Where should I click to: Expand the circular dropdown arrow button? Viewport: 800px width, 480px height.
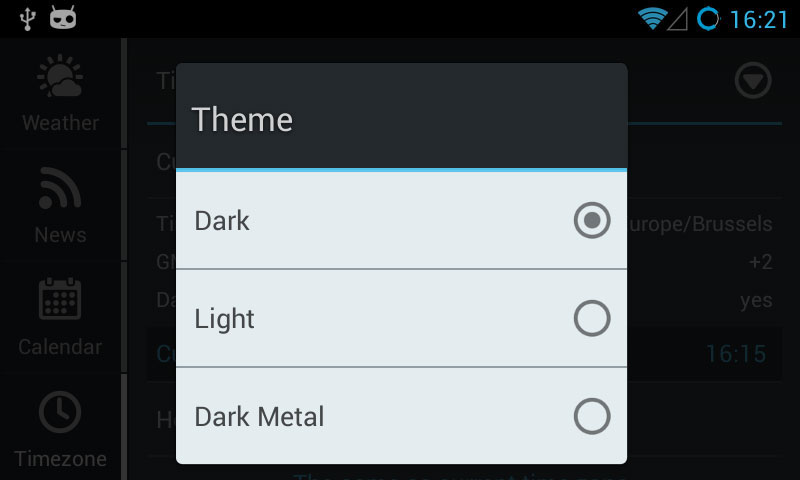753,80
